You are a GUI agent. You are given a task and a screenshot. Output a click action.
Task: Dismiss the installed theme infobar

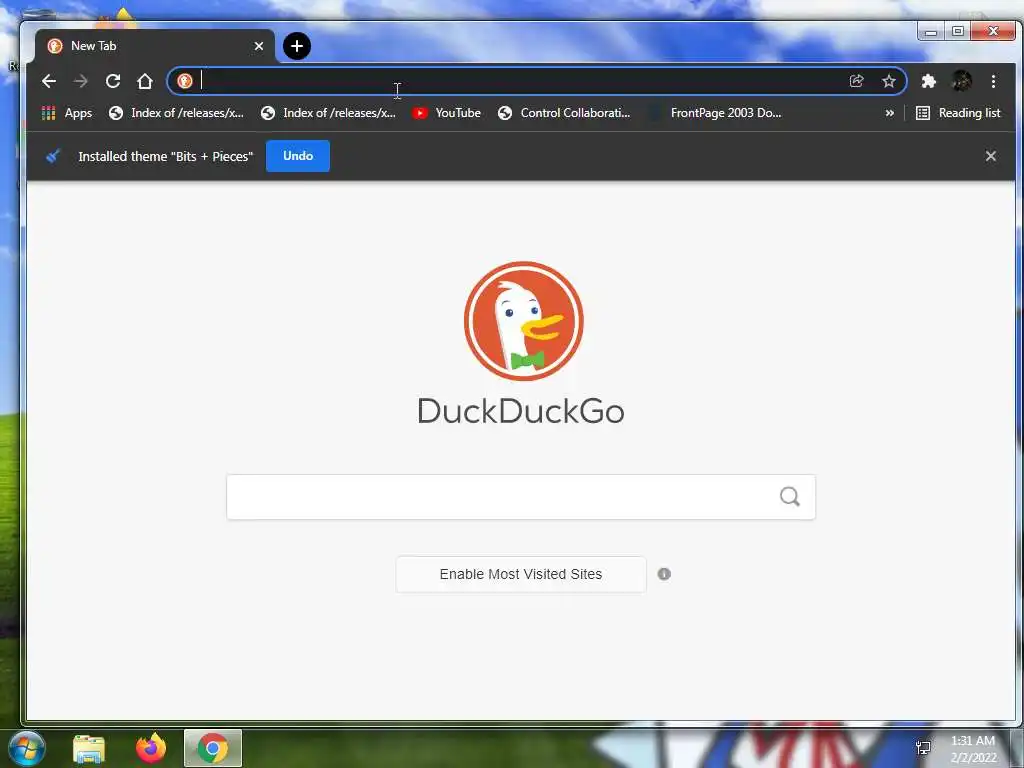point(991,156)
